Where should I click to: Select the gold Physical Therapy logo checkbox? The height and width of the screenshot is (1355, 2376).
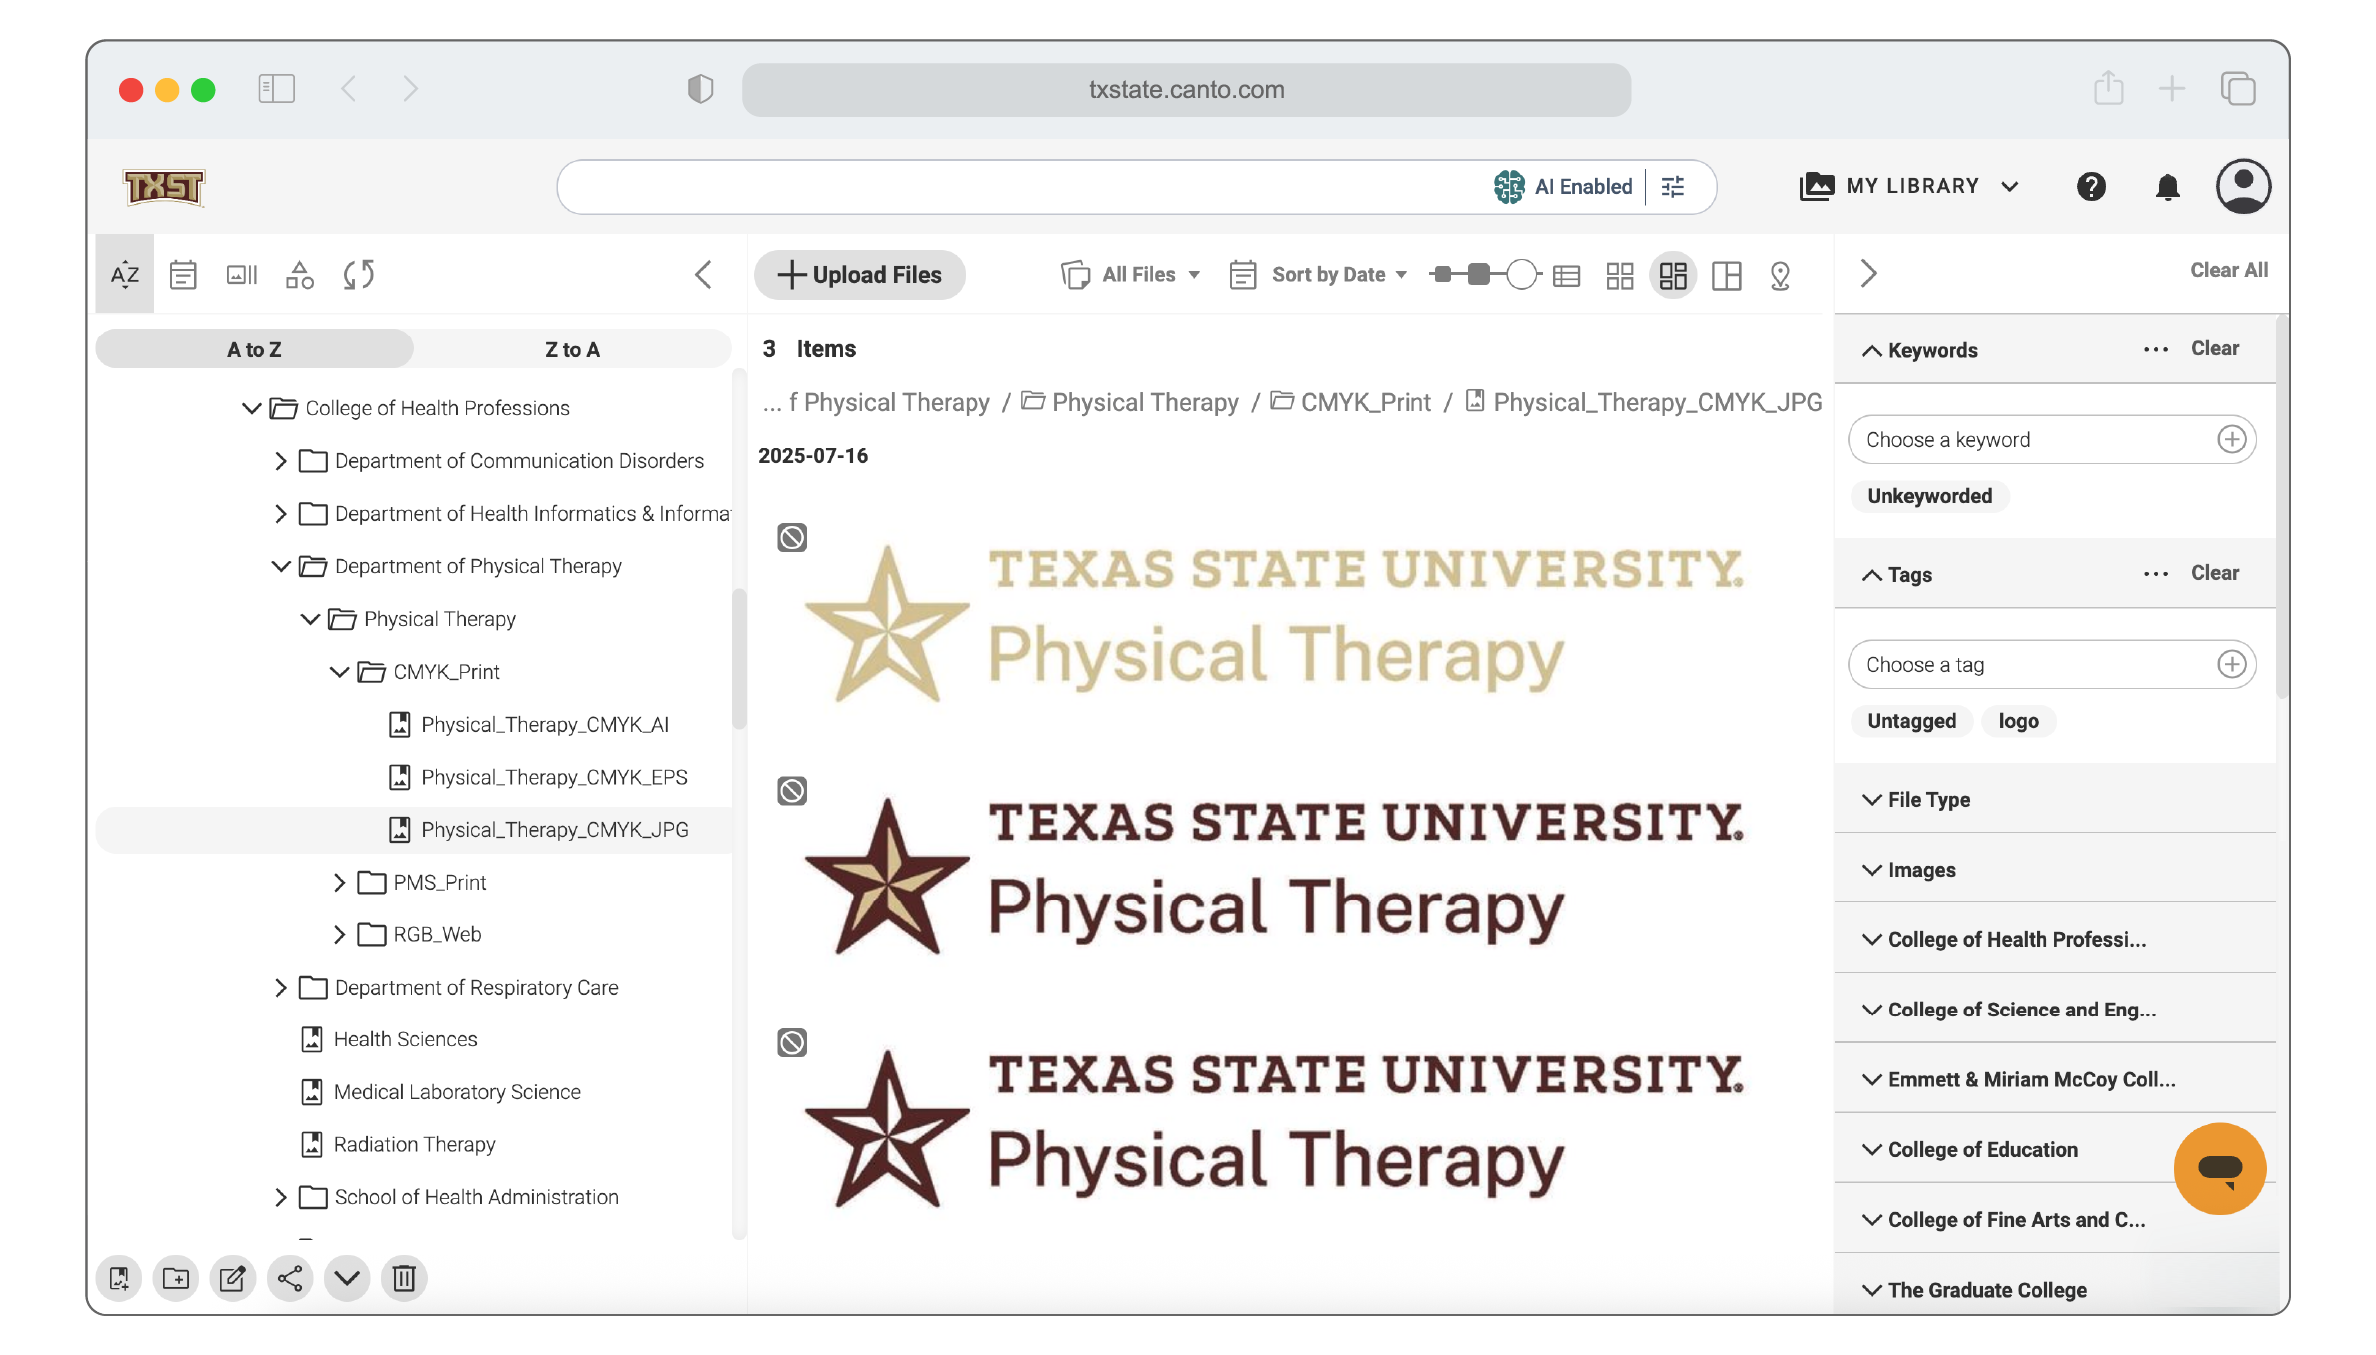[792, 538]
